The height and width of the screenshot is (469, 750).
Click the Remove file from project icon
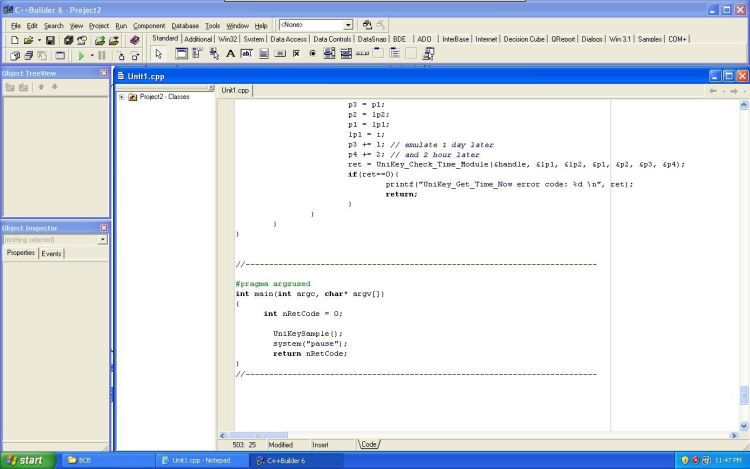tap(114, 41)
